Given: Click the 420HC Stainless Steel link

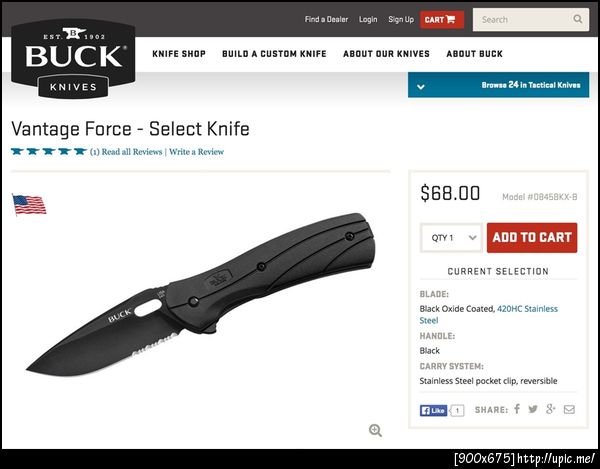Looking at the screenshot, I should point(489,314).
